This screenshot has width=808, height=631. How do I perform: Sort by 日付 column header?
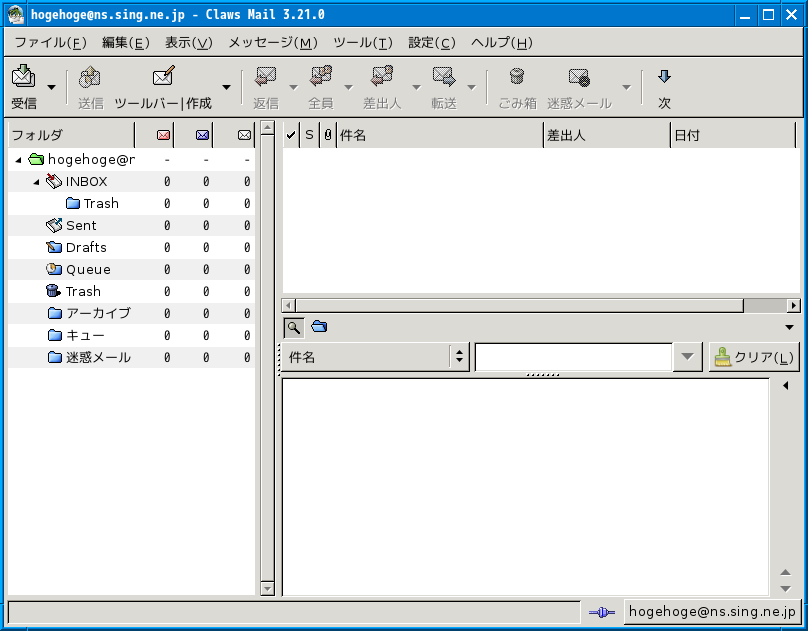click(x=733, y=135)
